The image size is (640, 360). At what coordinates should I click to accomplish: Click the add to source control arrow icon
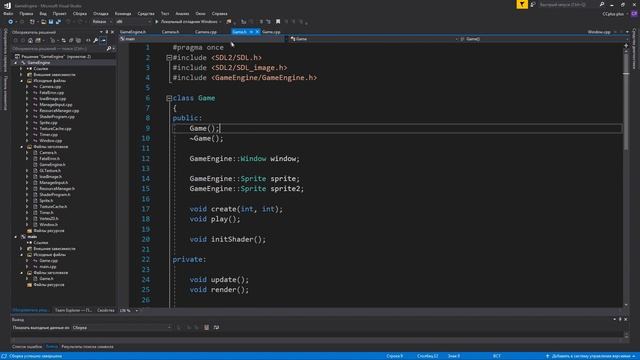pos(548,356)
